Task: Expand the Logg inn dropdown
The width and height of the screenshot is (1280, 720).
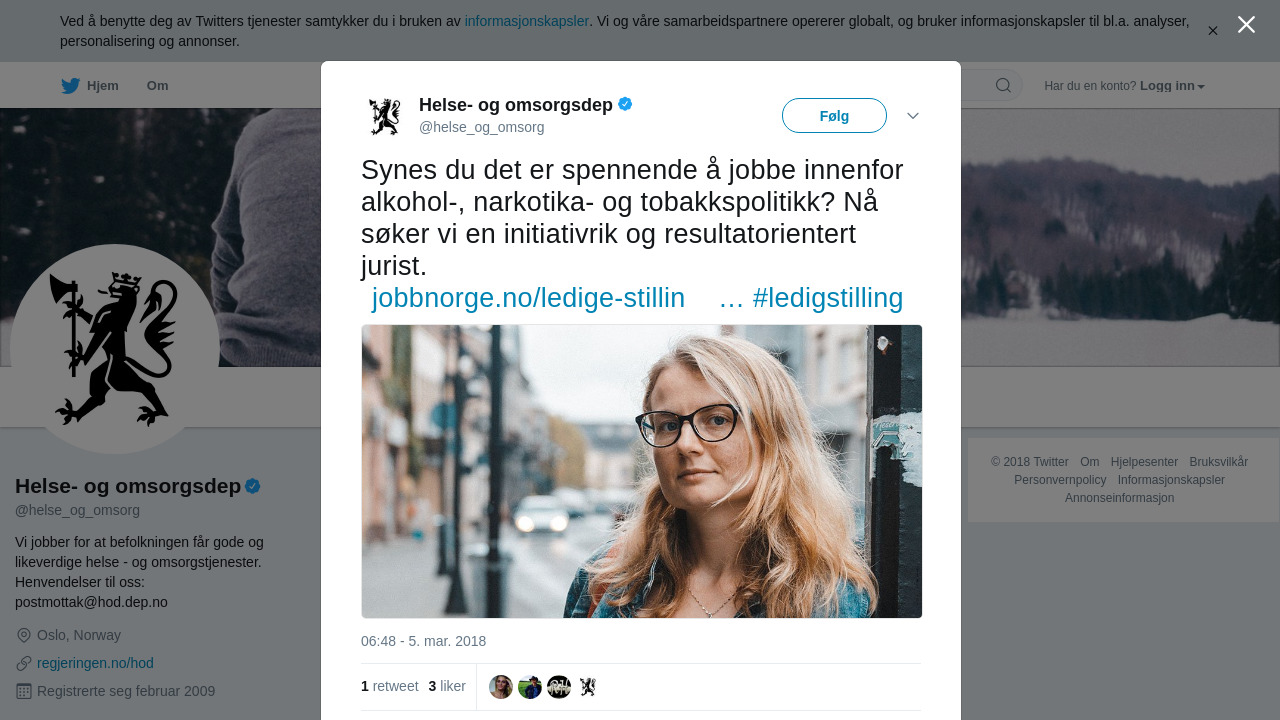Action: (1172, 86)
